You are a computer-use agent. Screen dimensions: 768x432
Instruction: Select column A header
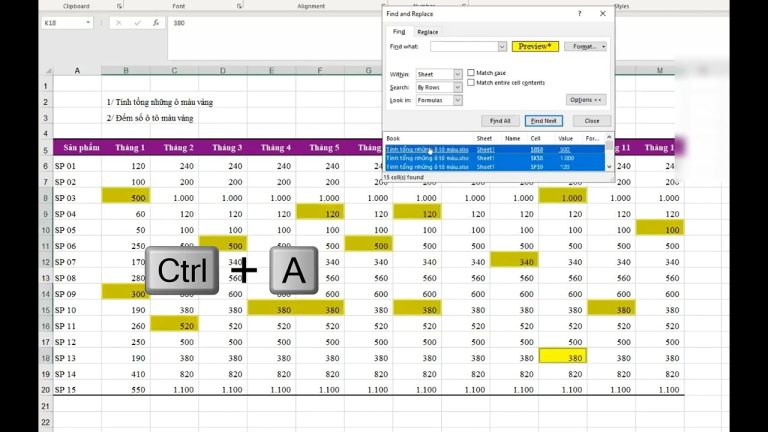click(77, 71)
